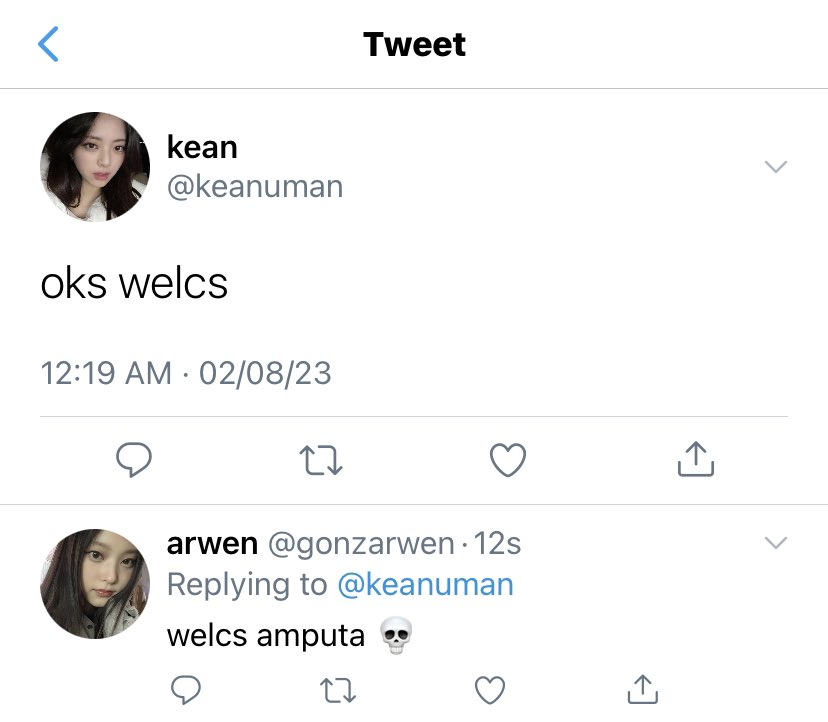828x722 pixels.
Task: Open options chevron on kean's tweet
Action: (x=776, y=167)
